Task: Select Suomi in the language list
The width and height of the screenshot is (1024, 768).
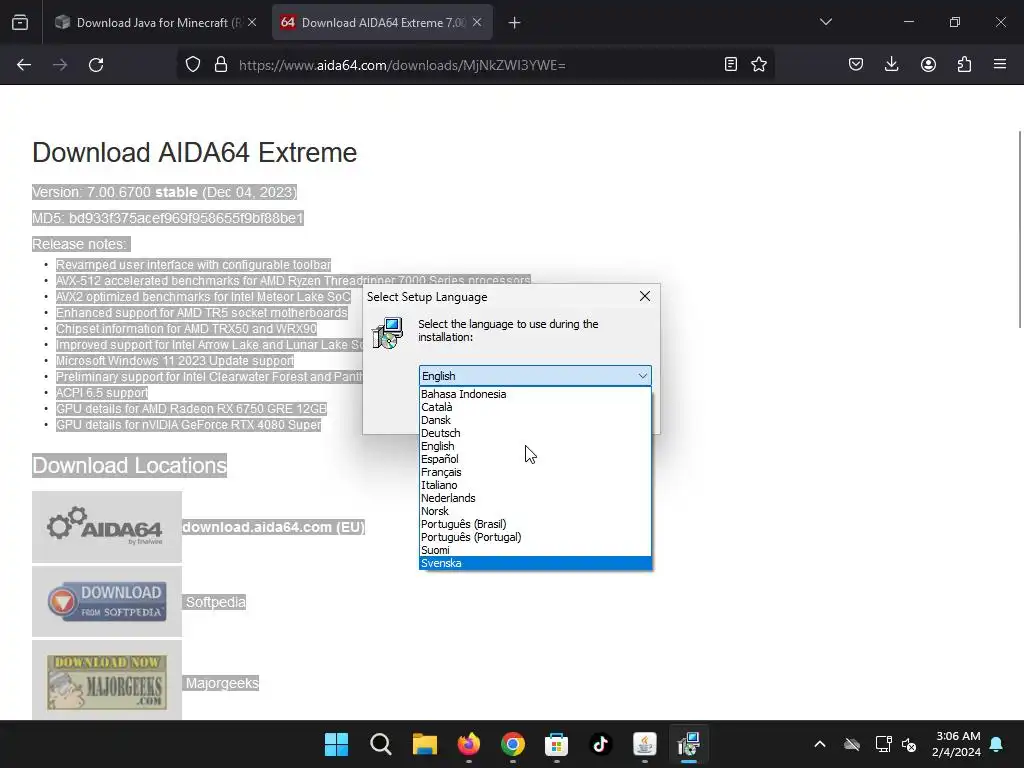Action: point(536,551)
